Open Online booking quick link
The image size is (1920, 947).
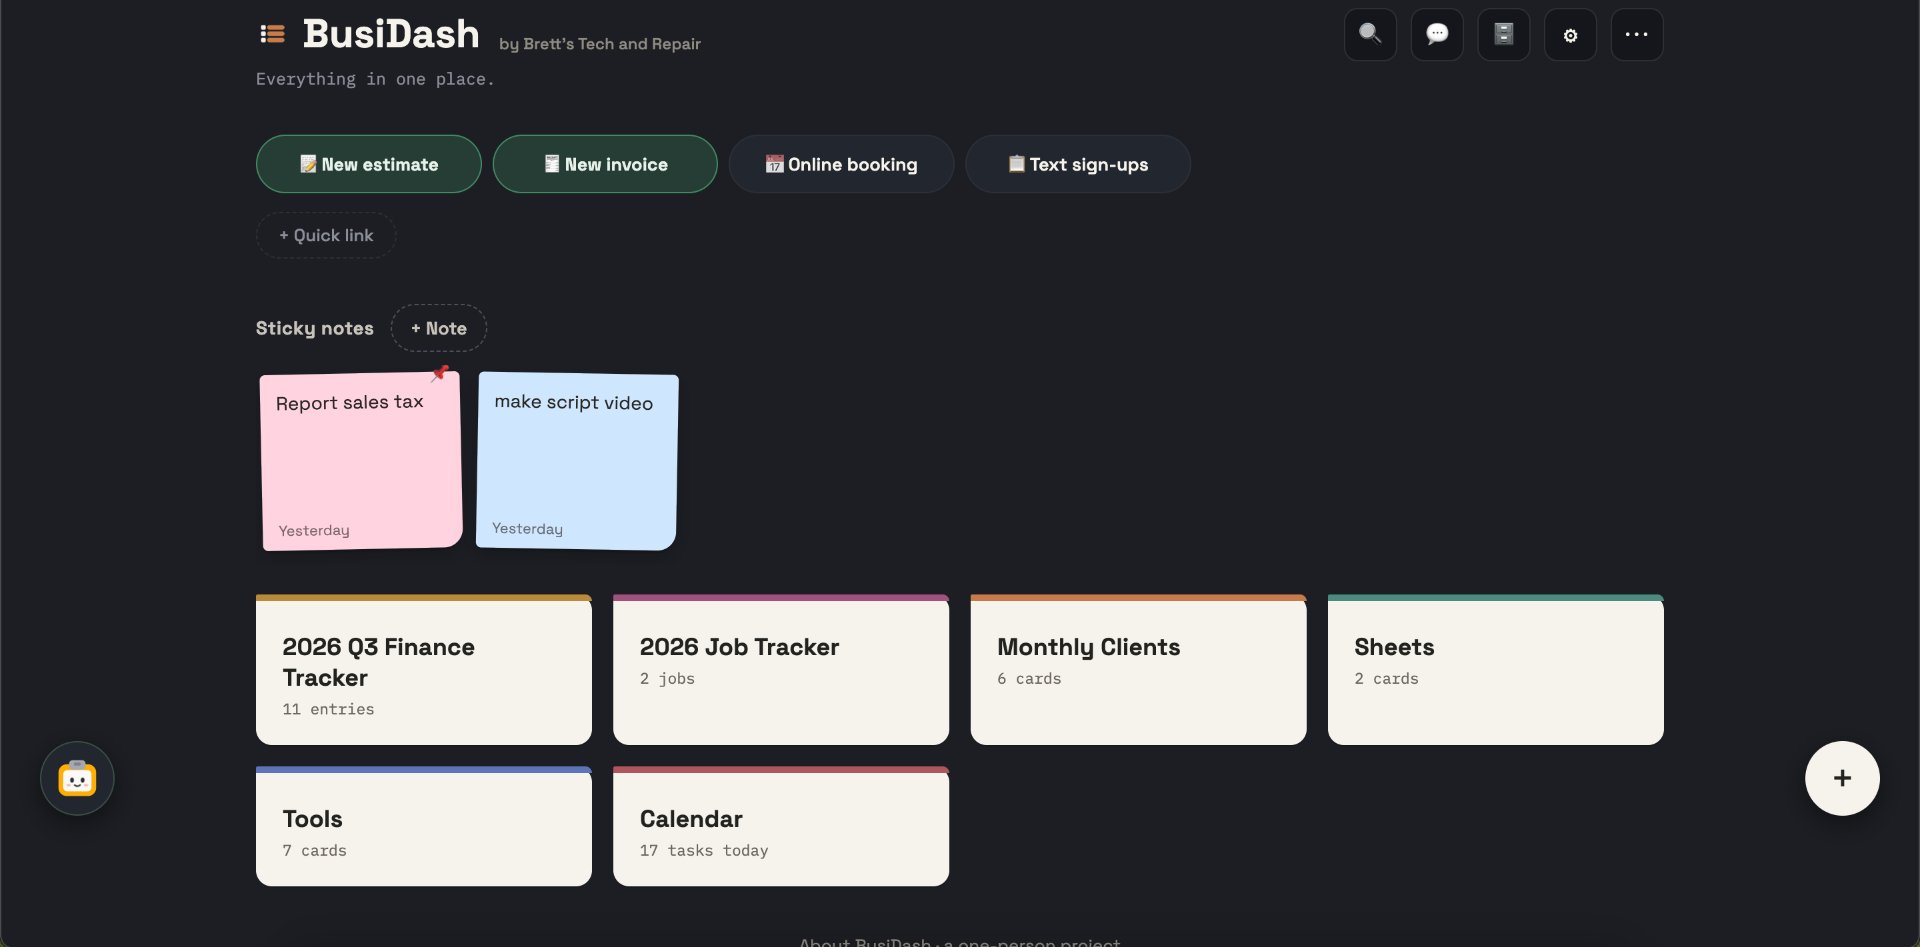(x=841, y=164)
